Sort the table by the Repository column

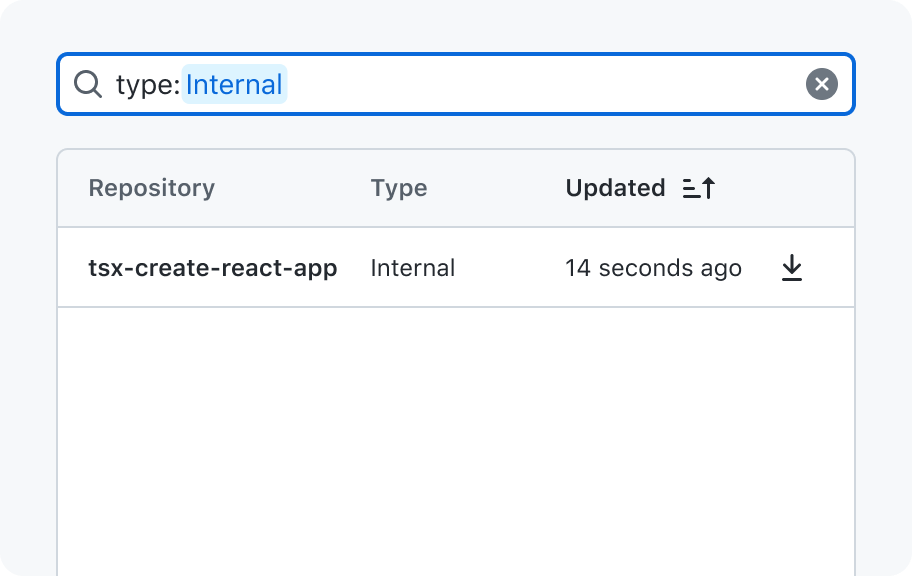(152, 188)
